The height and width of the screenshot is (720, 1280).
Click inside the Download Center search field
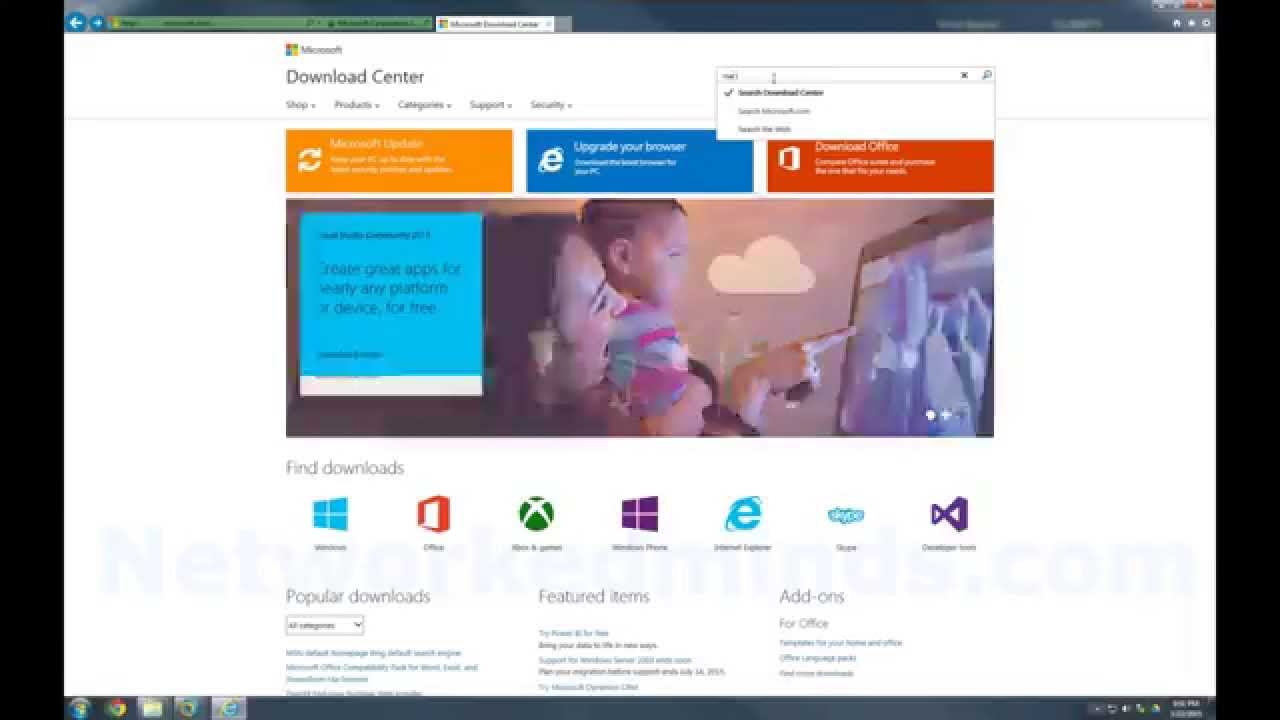[840, 75]
